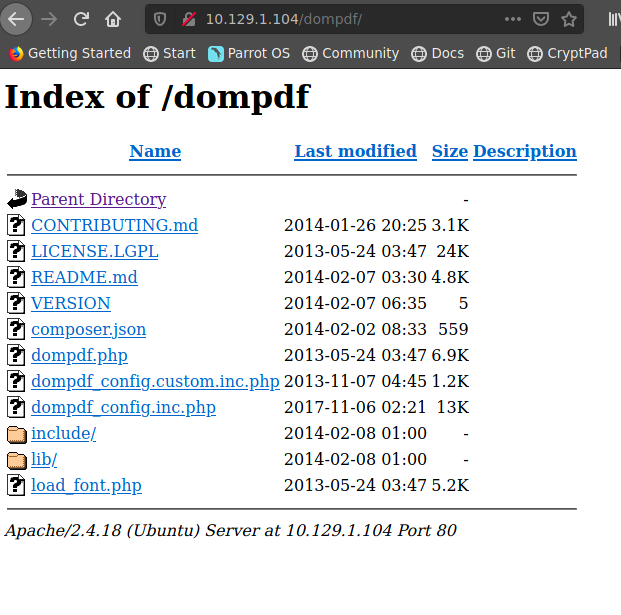
Task: Browse into the include/ directory
Action: pyautogui.click(x=63, y=433)
